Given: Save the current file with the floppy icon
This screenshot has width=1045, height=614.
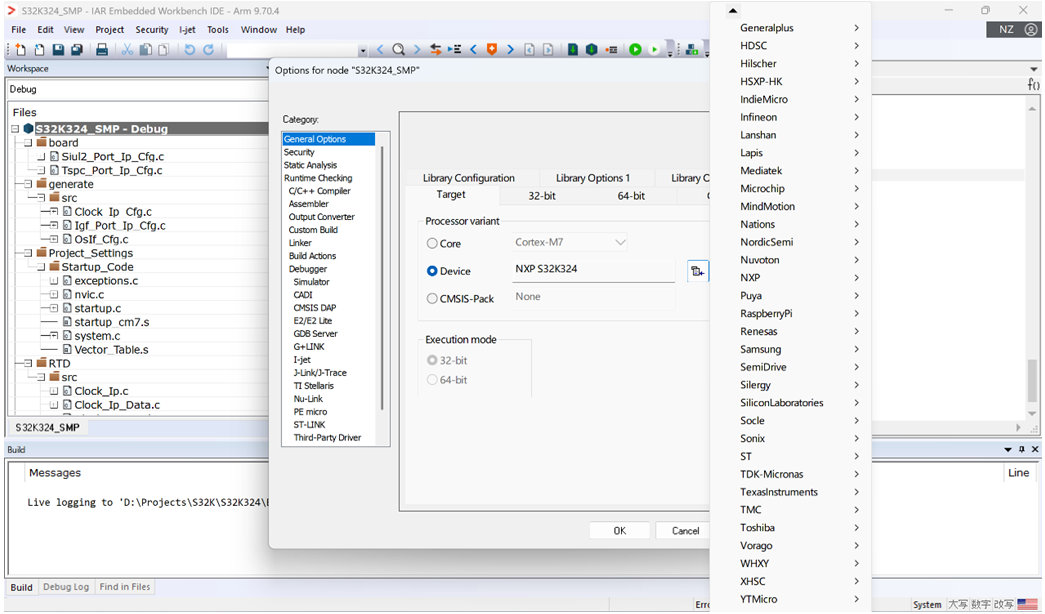Looking at the screenshot, I should click(58, 49).
